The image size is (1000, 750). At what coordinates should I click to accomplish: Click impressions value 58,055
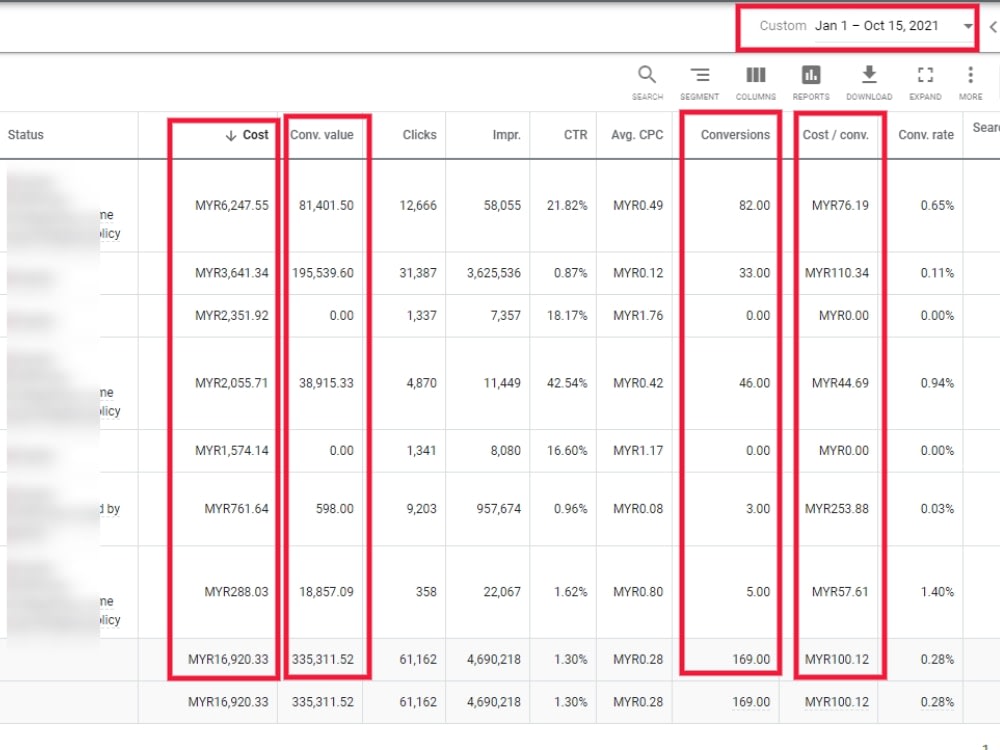click(x=502, y=205)
